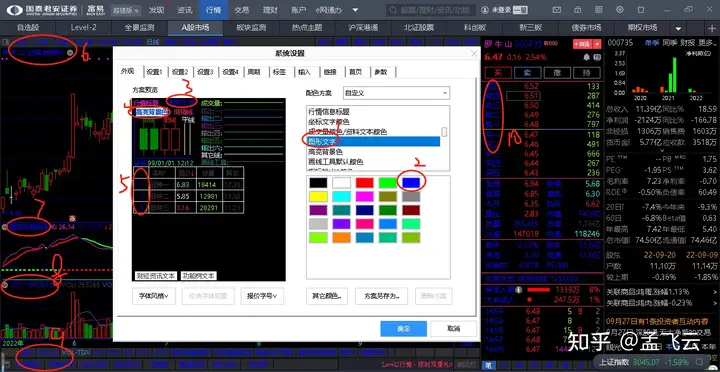Open the 交易 top menu

[242, 10]
